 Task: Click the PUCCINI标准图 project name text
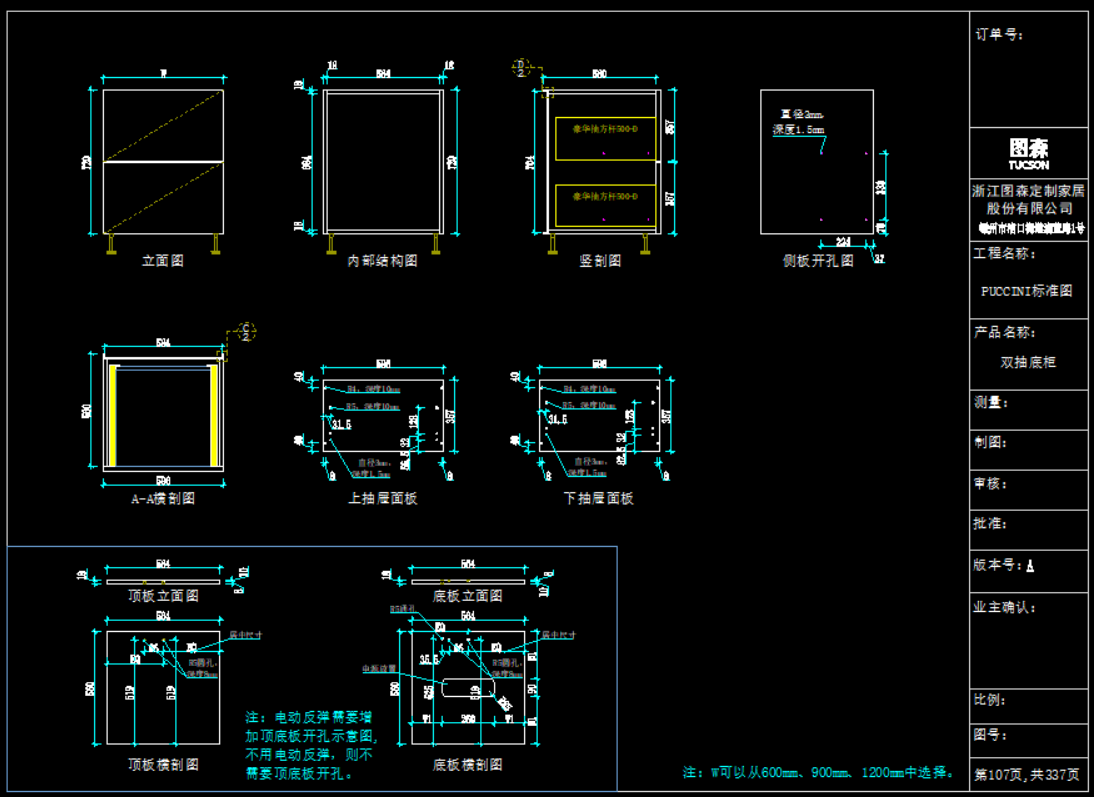click(1027, 291)
